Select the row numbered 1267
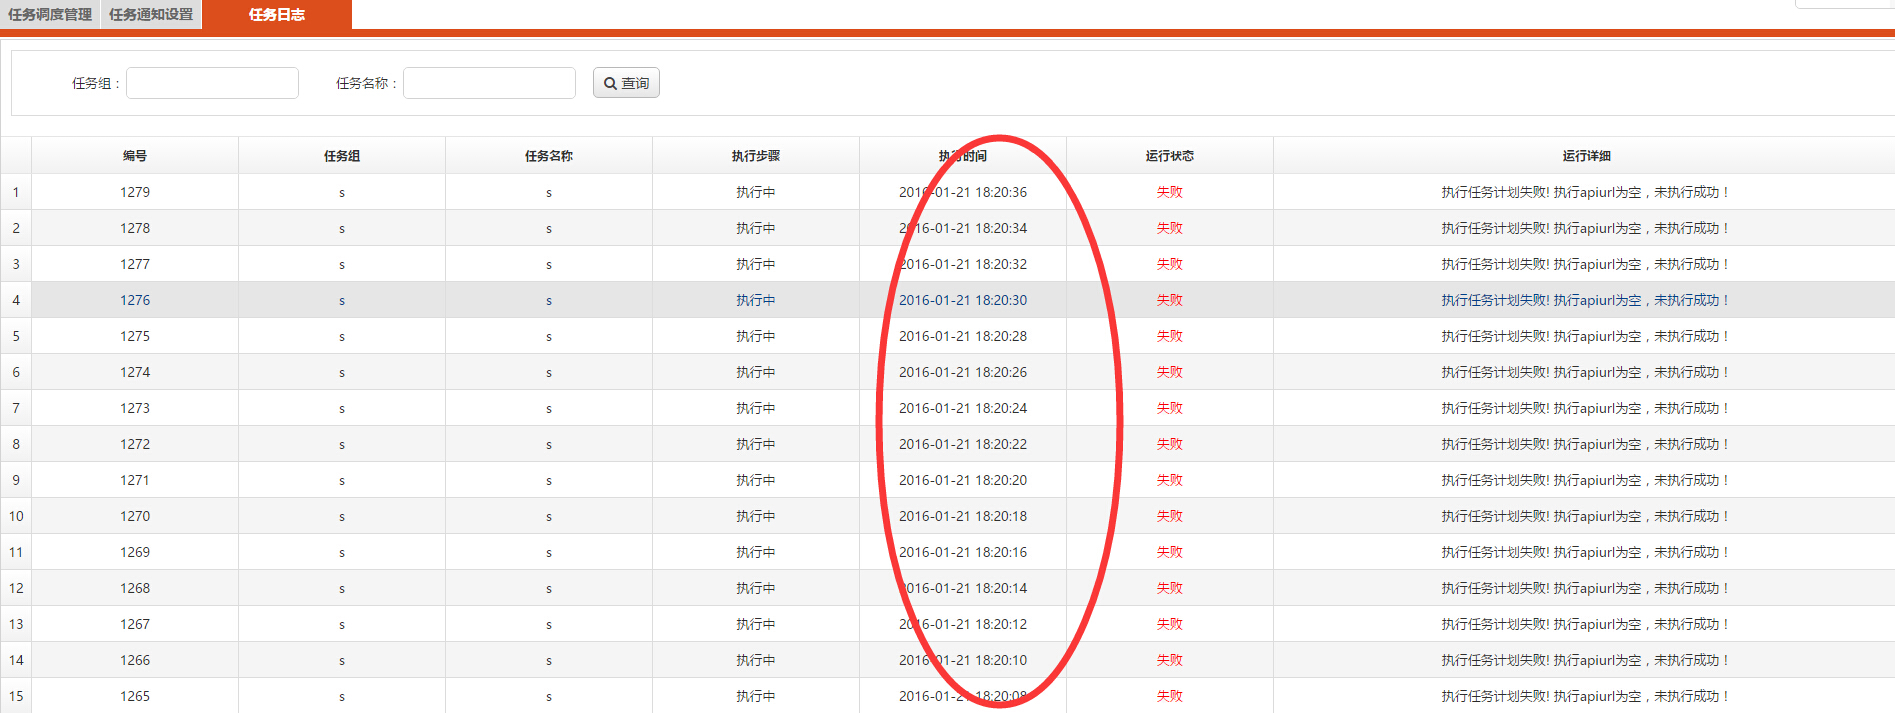The image size is (1895, 713). click(948, 624)
